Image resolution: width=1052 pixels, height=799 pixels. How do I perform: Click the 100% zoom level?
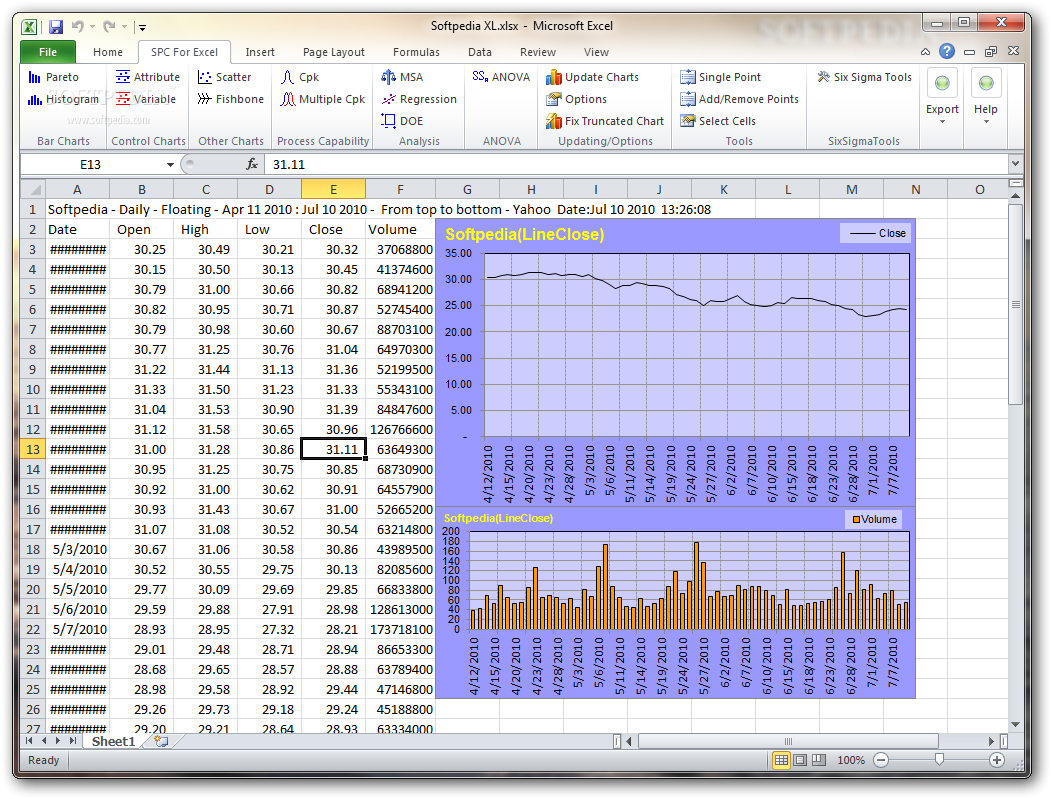pos(851,760)
